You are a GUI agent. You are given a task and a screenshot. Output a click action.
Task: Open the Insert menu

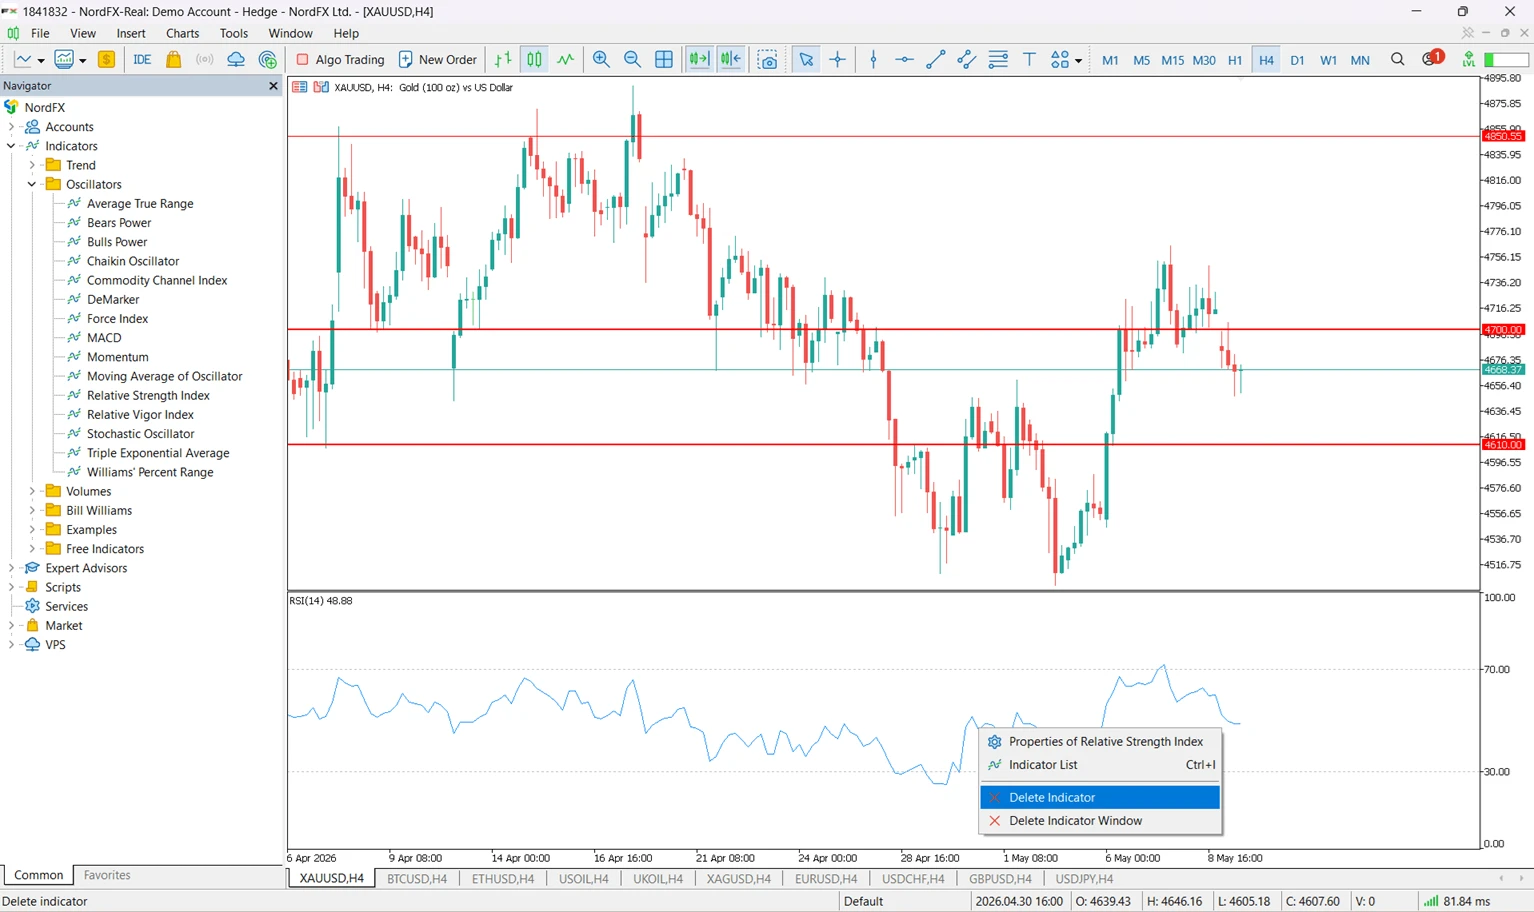(x=131, y=33)
